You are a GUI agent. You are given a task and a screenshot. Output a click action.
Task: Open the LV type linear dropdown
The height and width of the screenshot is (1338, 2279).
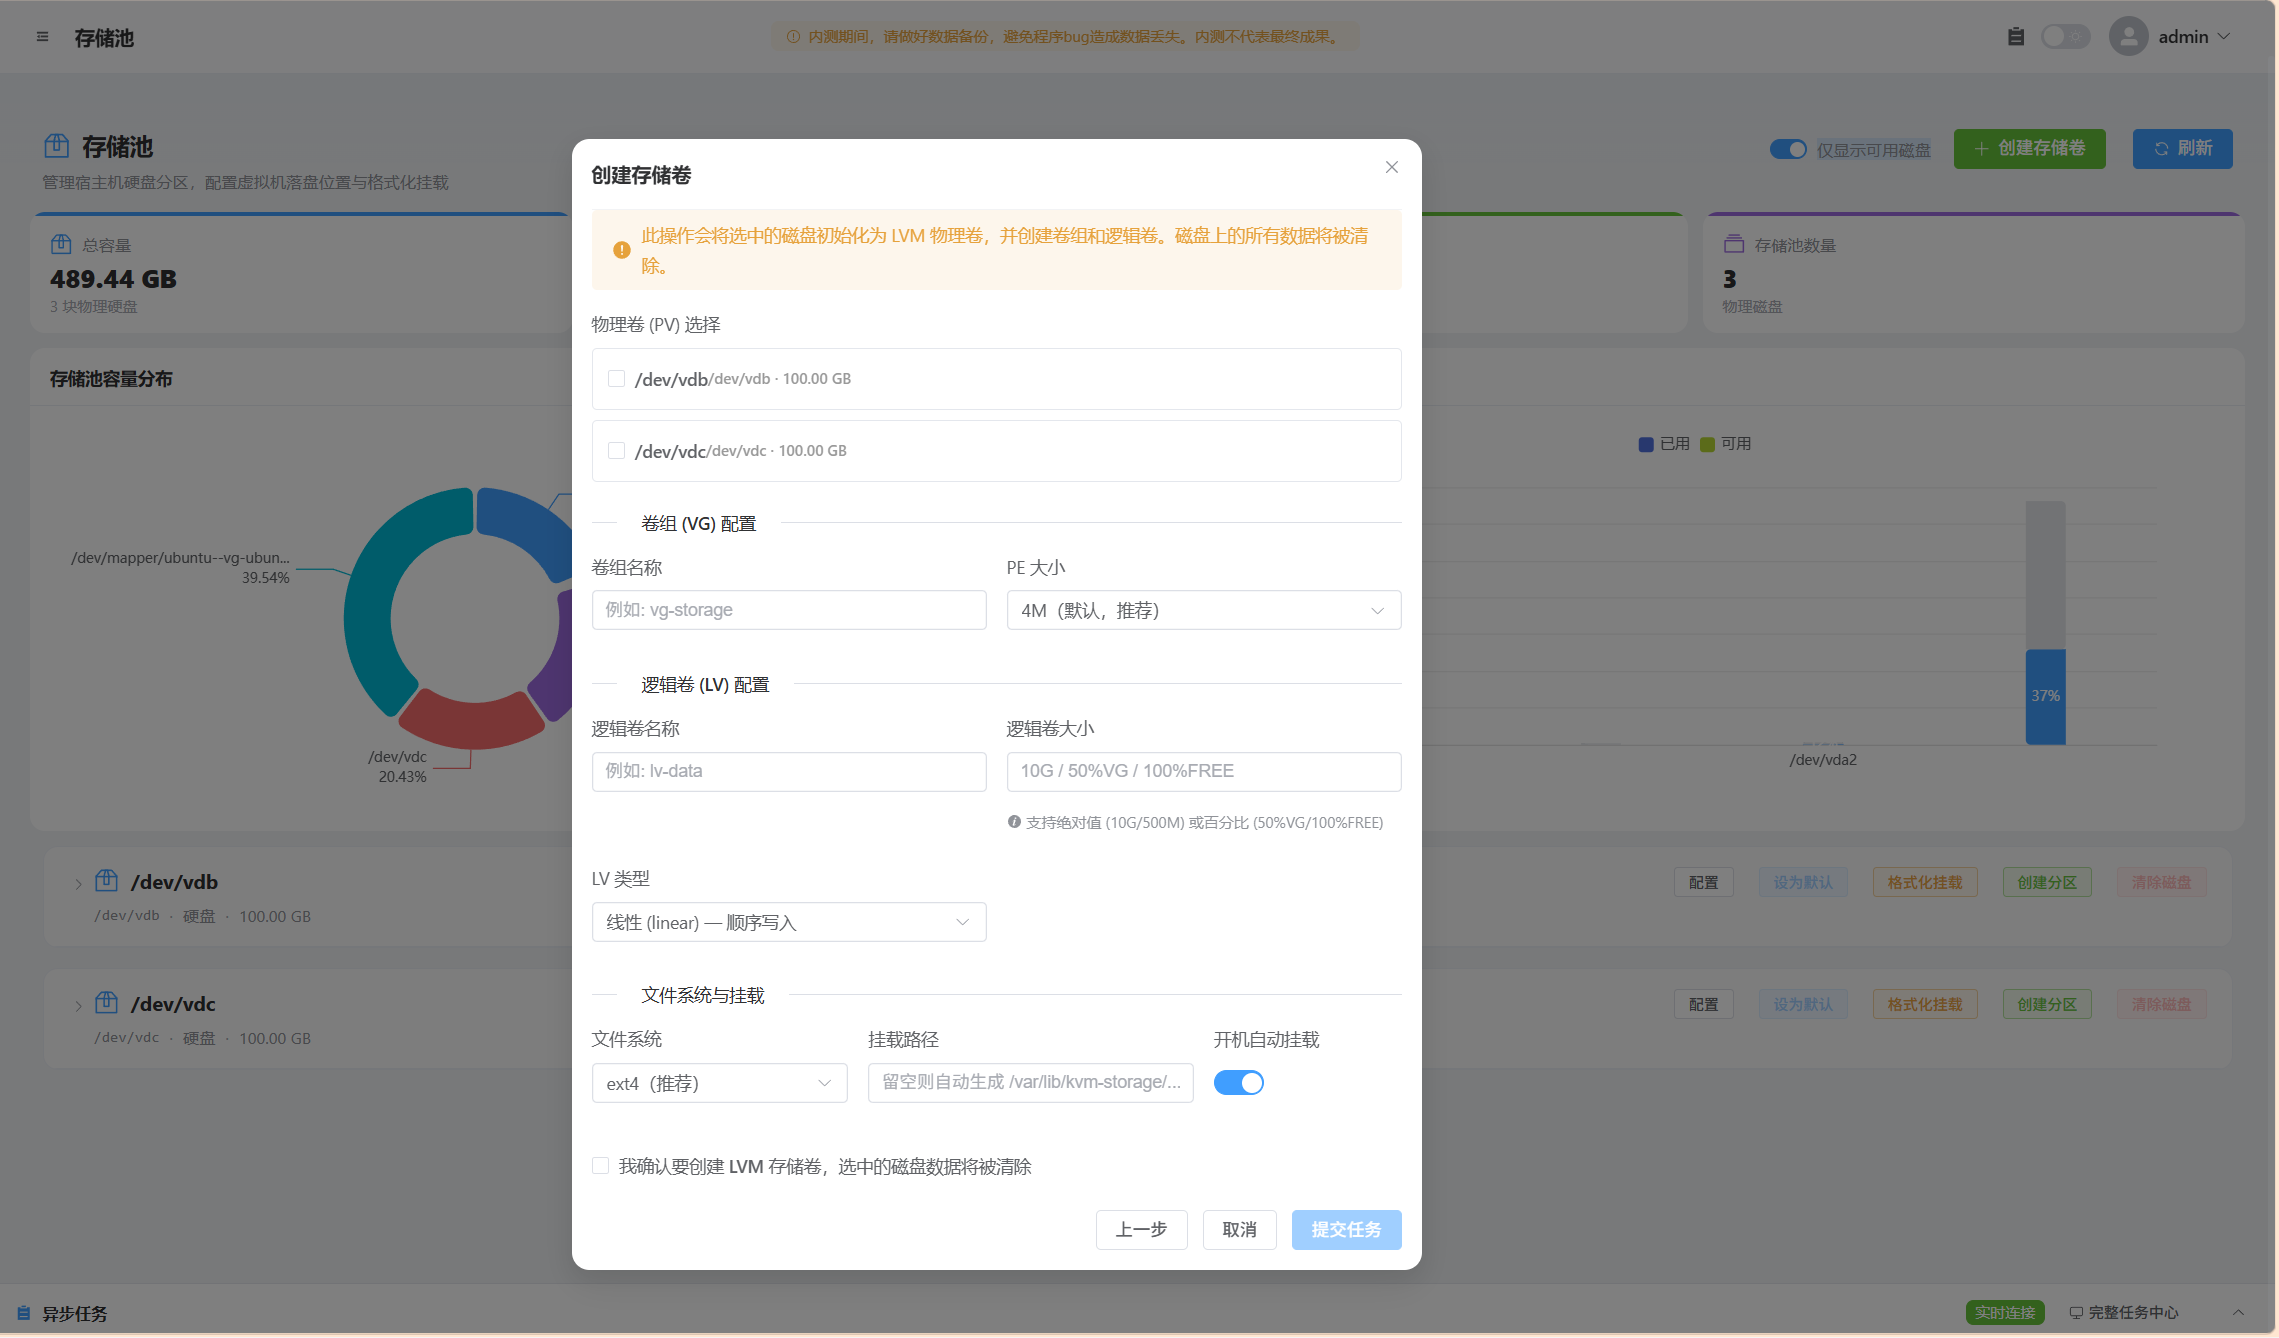[x=789, y=922]
